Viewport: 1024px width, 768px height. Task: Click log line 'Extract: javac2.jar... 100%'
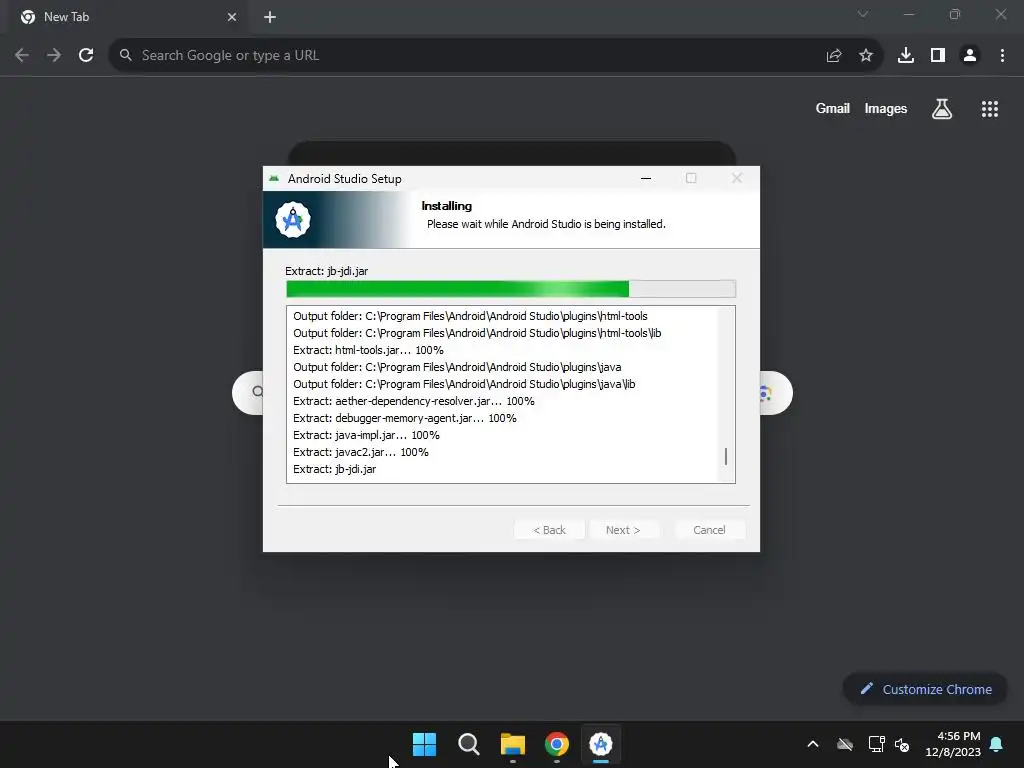pos(360,452)
